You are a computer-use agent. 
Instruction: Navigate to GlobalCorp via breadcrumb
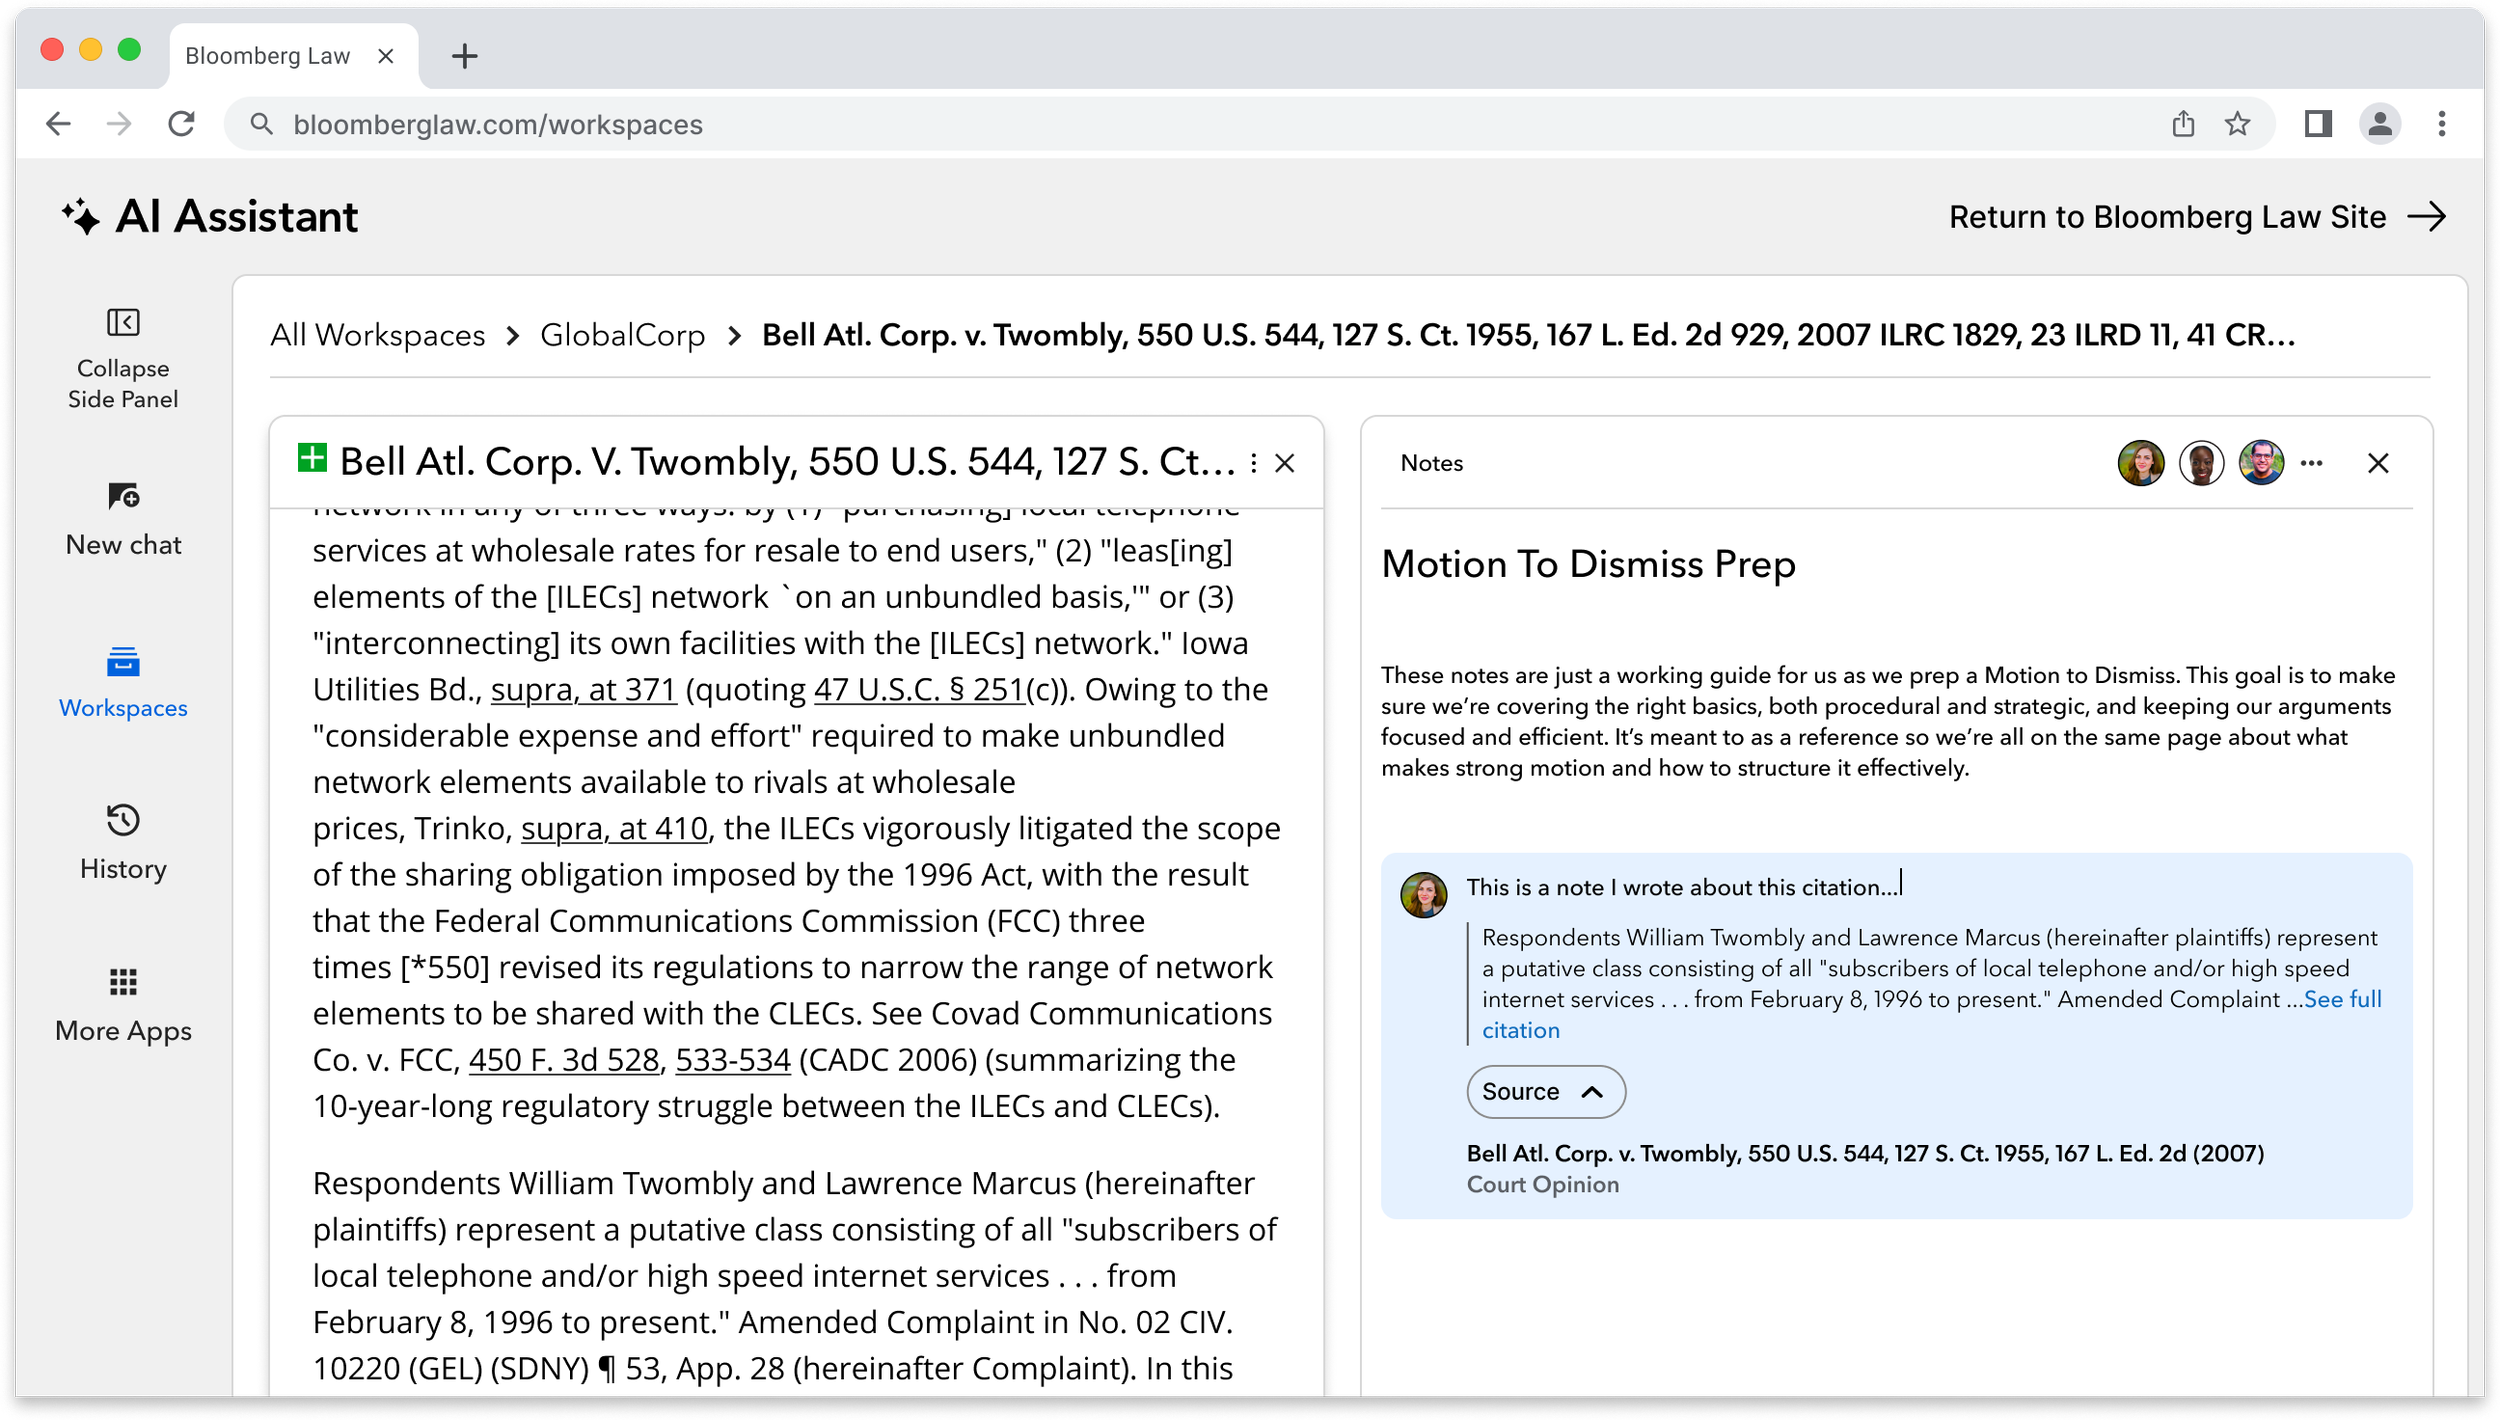pyautogui.click(x=622, y=335)
